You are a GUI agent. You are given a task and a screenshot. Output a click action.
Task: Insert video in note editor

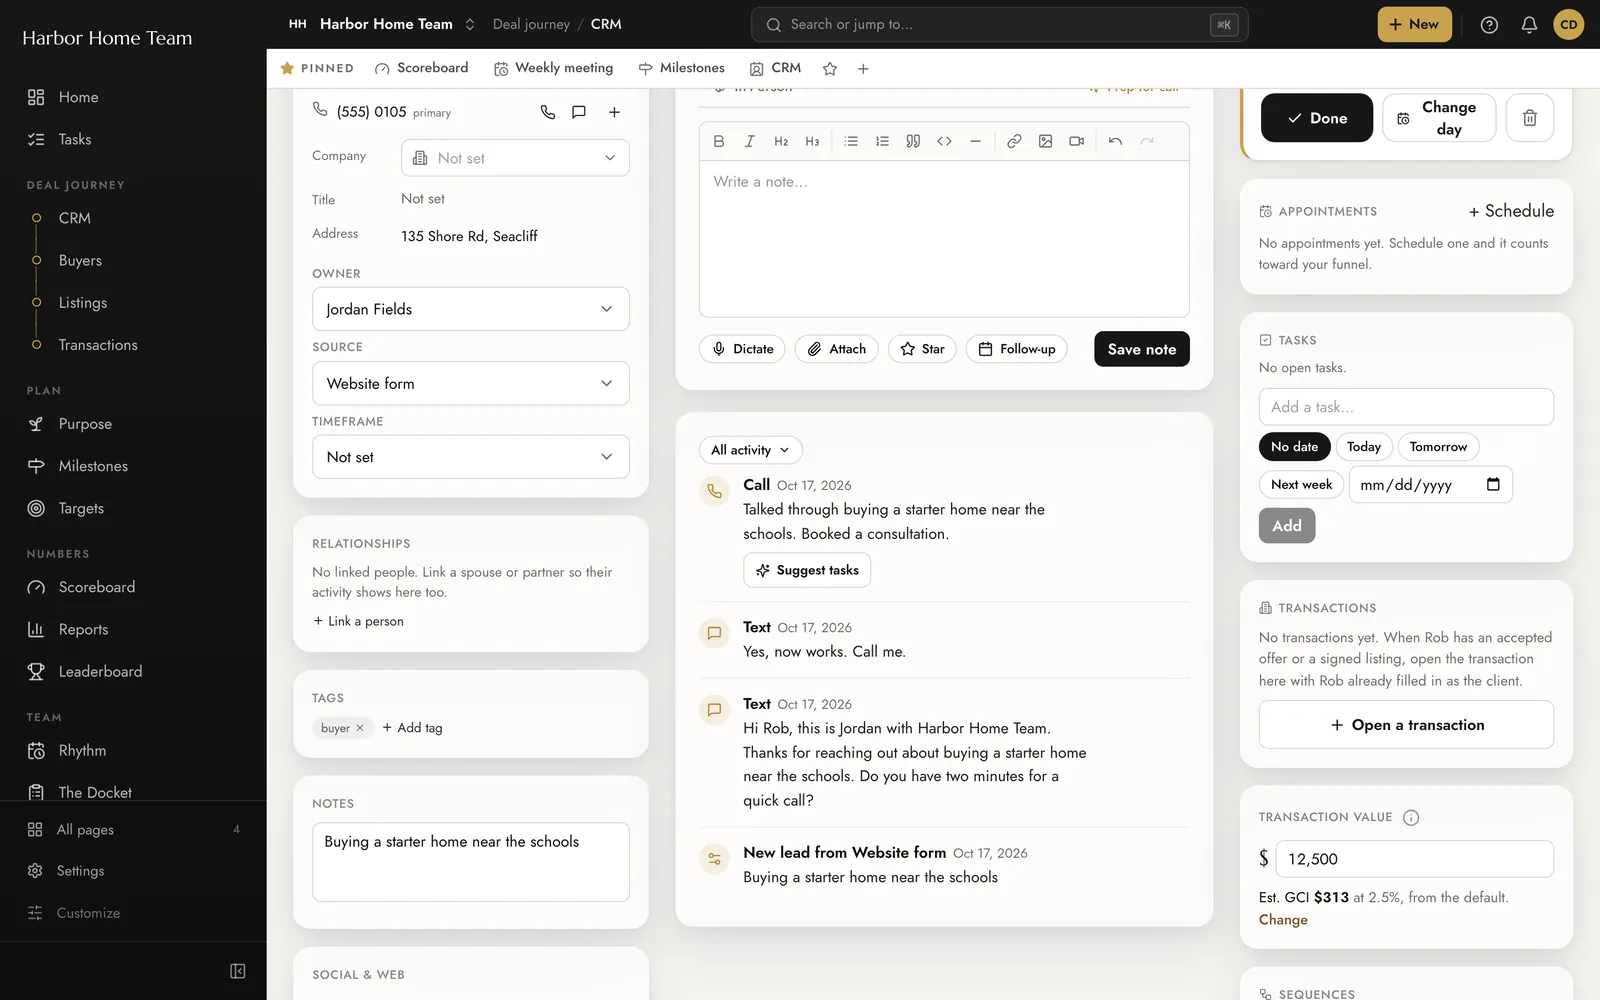click(1076, 141)
